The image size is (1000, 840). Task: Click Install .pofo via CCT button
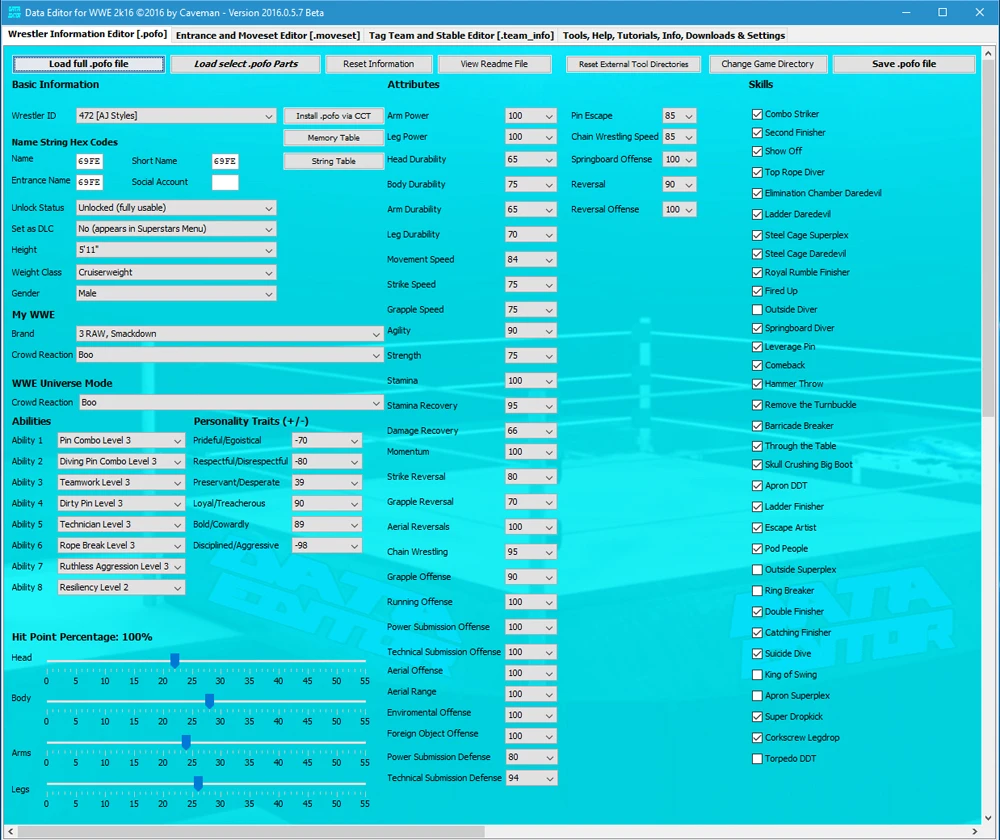(x=333, y=116)
